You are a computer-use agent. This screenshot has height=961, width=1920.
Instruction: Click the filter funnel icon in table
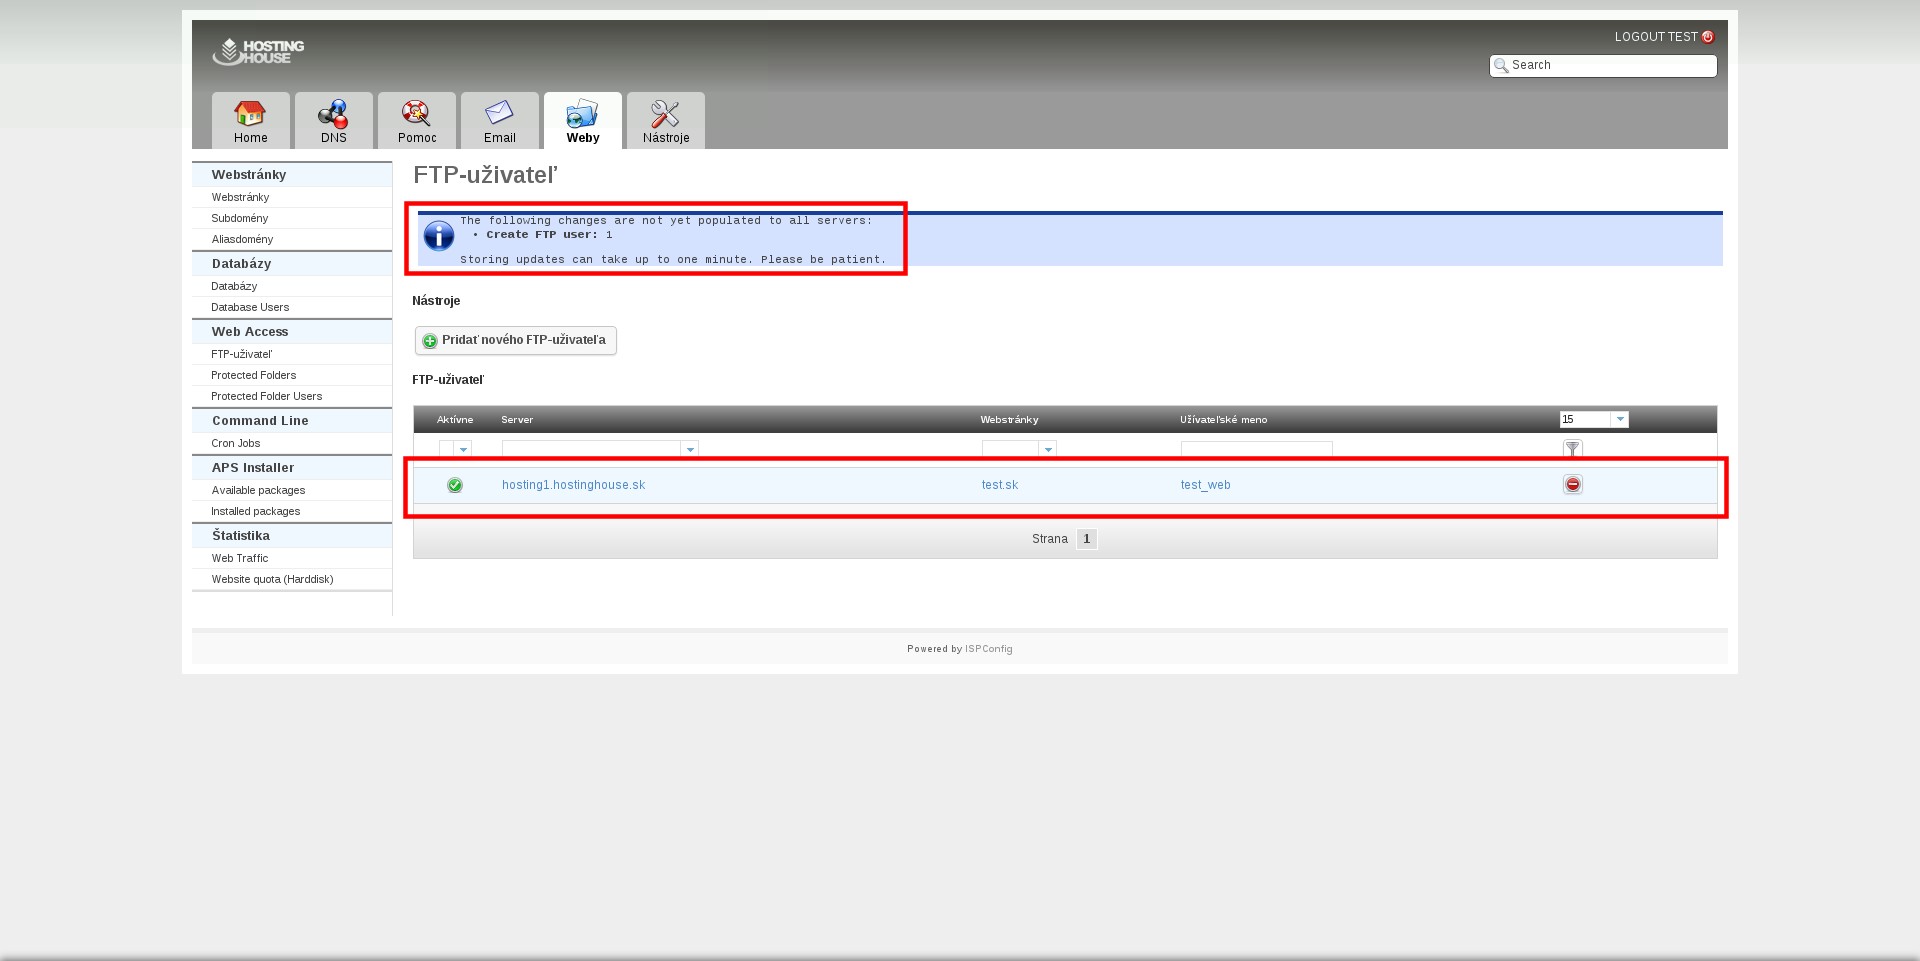(1572, 449)
